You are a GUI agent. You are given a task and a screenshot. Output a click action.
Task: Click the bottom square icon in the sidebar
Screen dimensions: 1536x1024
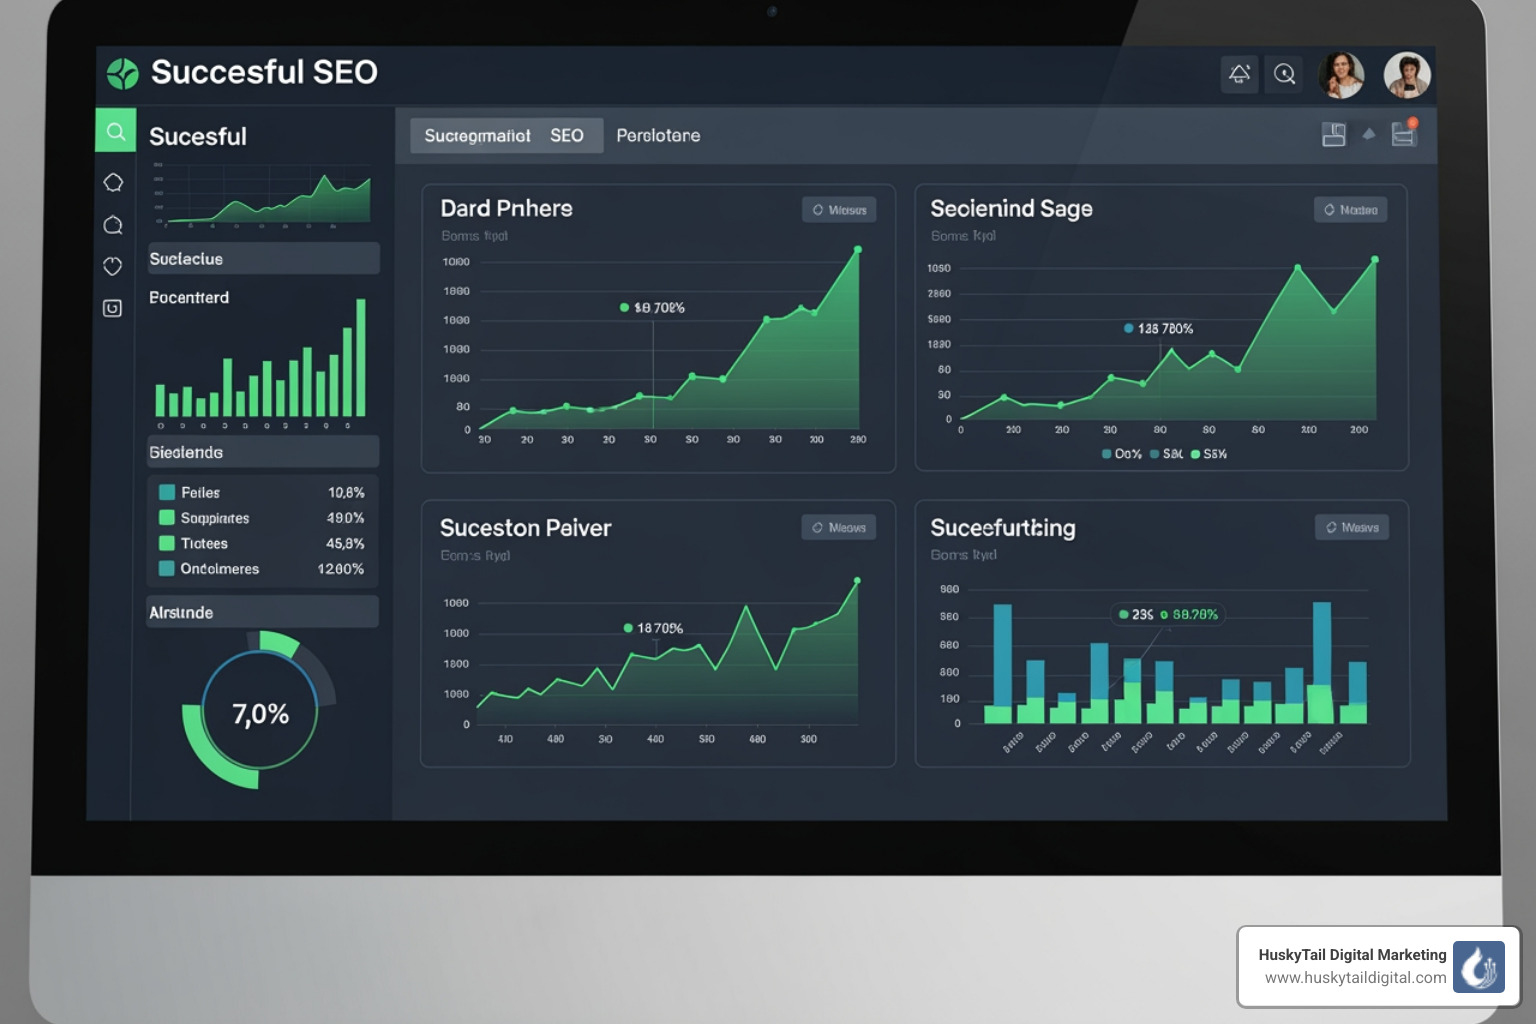[x=113, y=308]
